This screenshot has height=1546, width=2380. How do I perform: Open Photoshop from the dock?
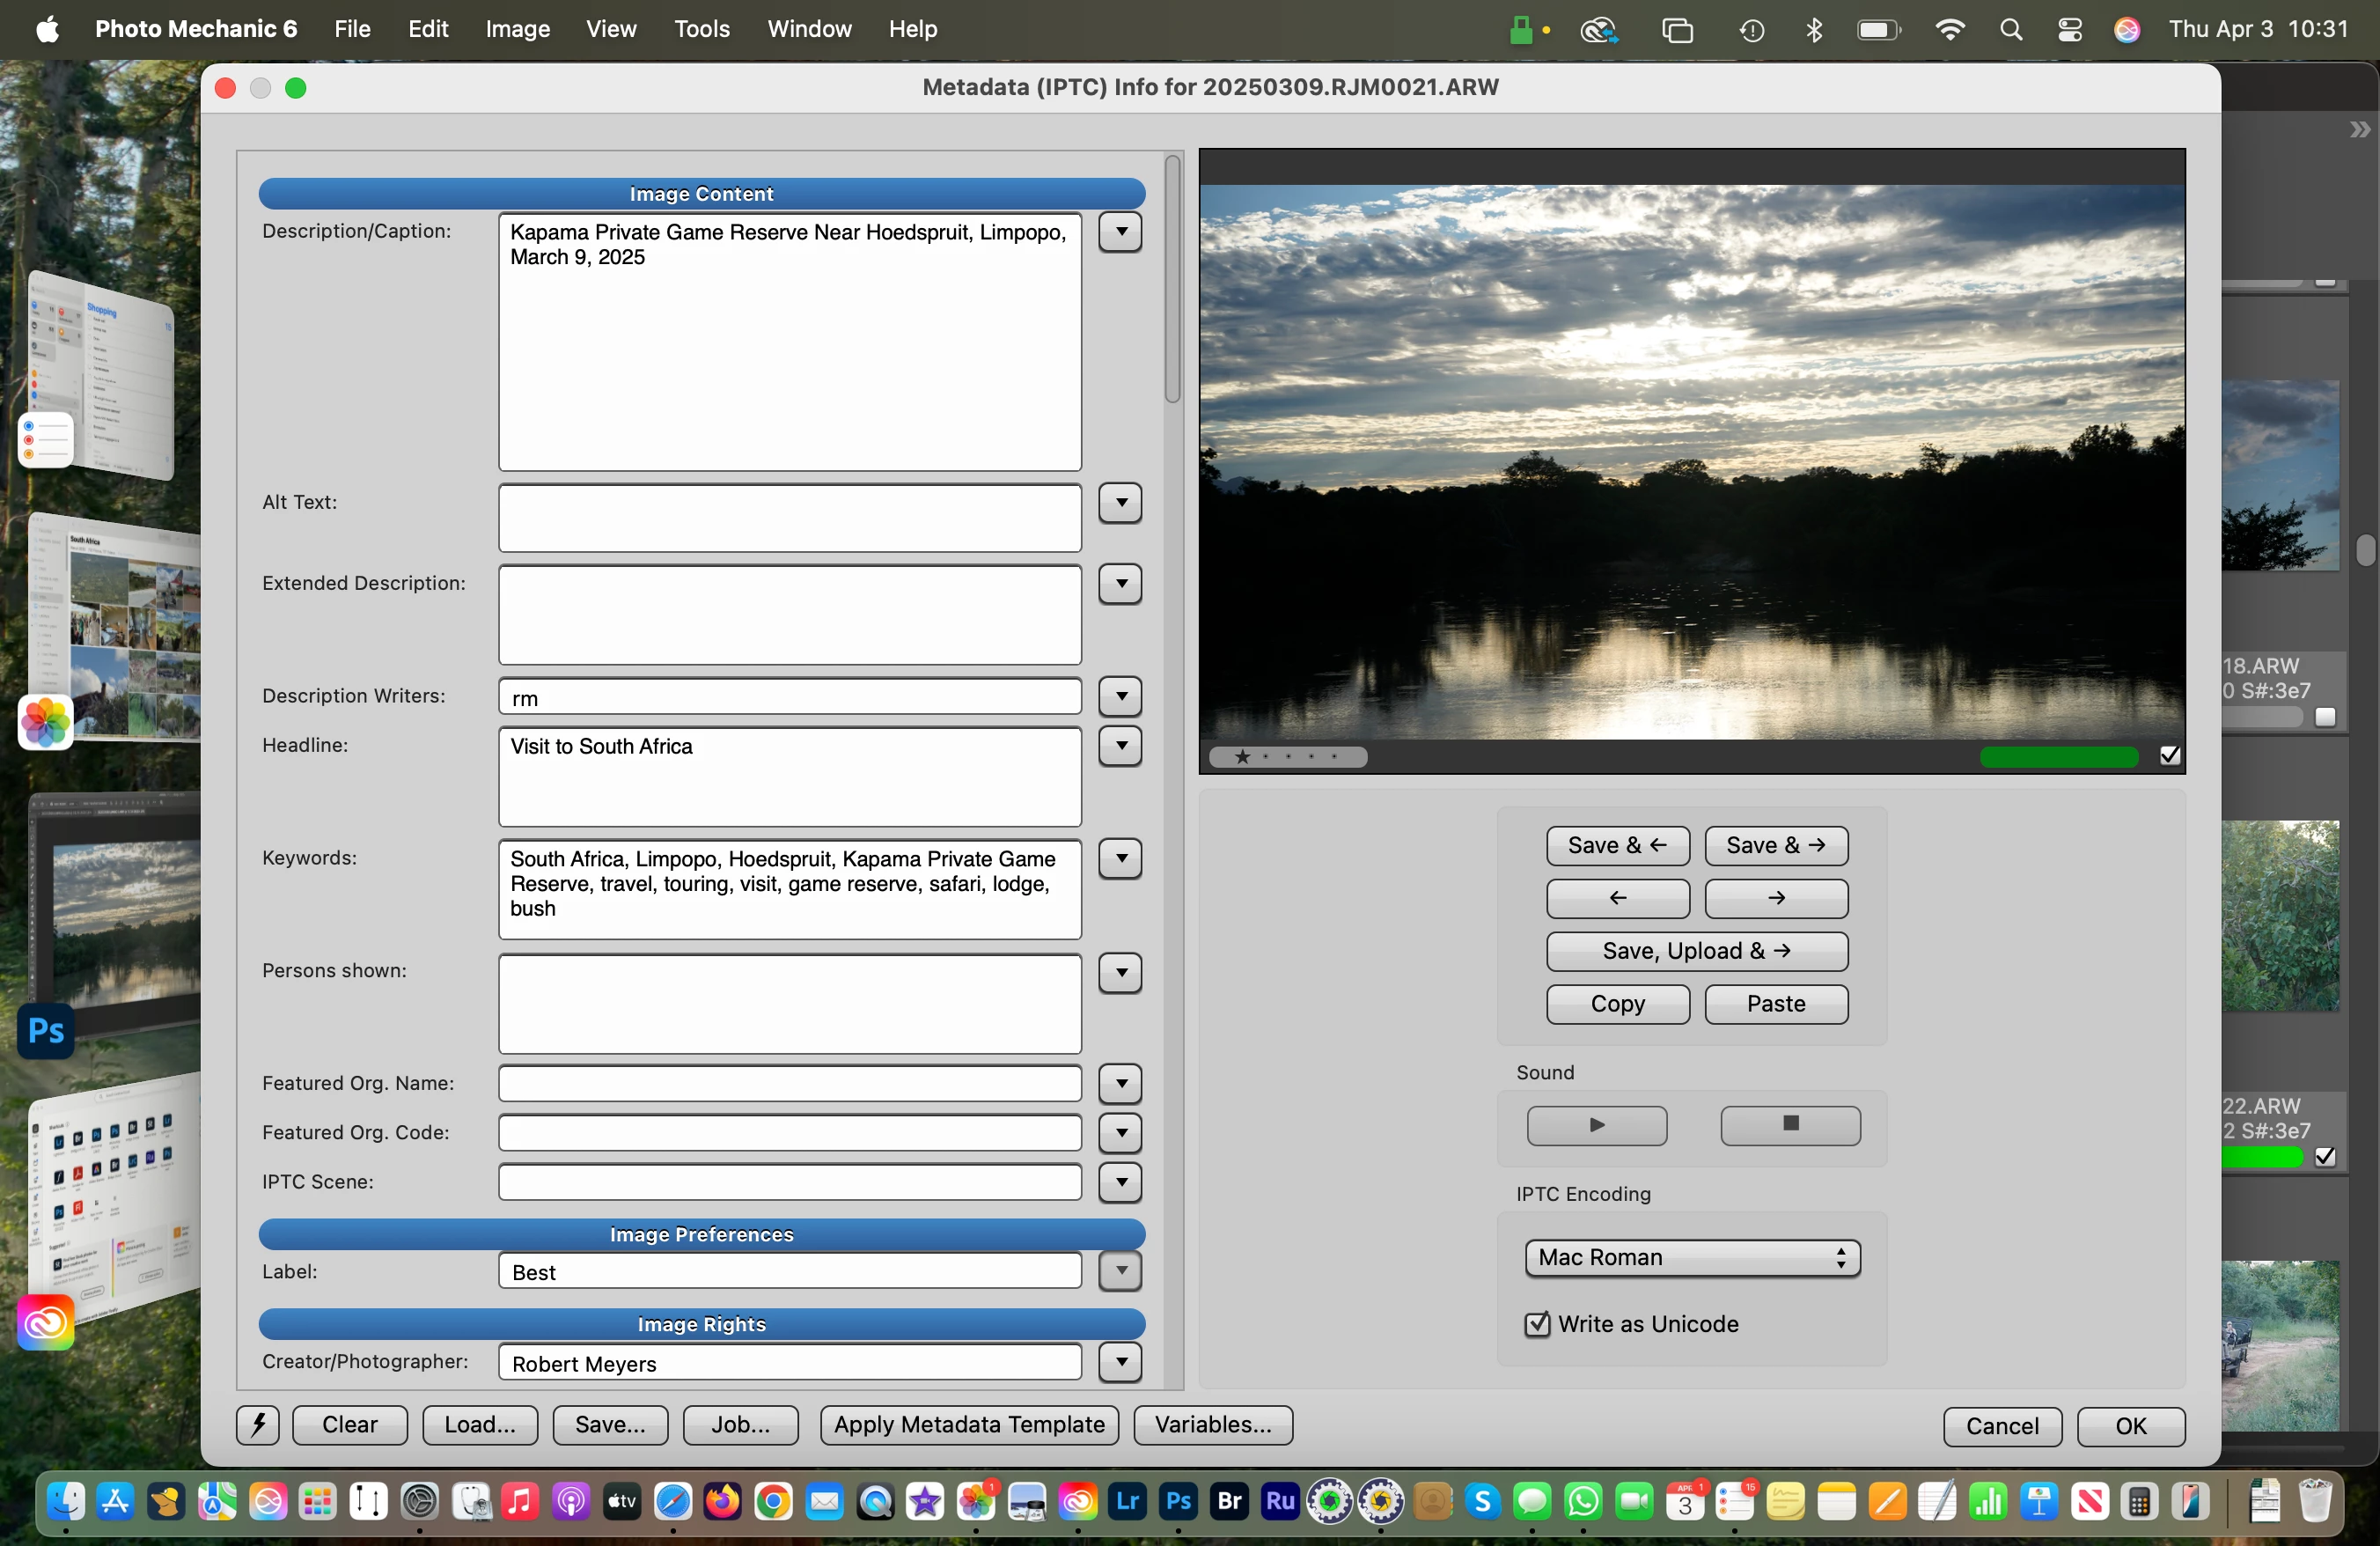1178,1501
